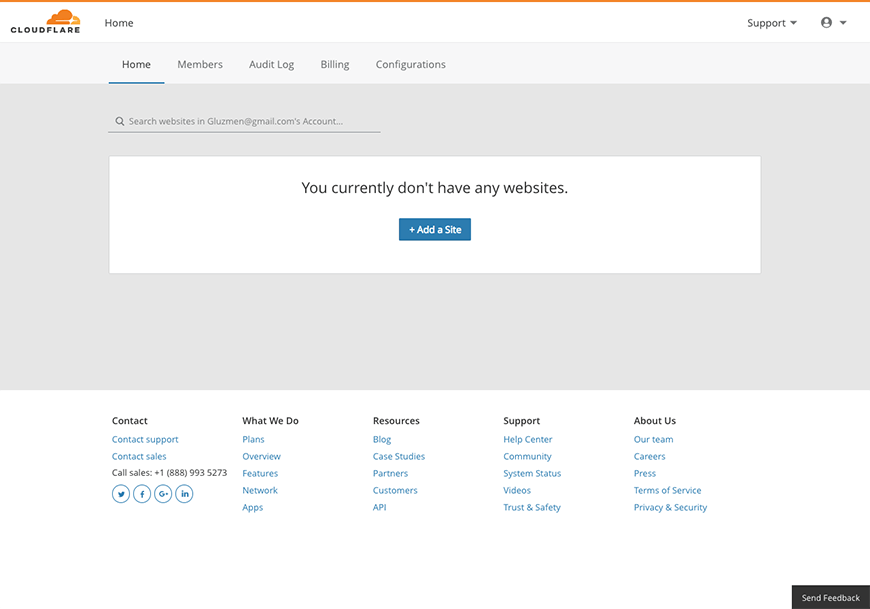Open the Careers link
This screenshot has width=870, height=609.
coord(649,456)
